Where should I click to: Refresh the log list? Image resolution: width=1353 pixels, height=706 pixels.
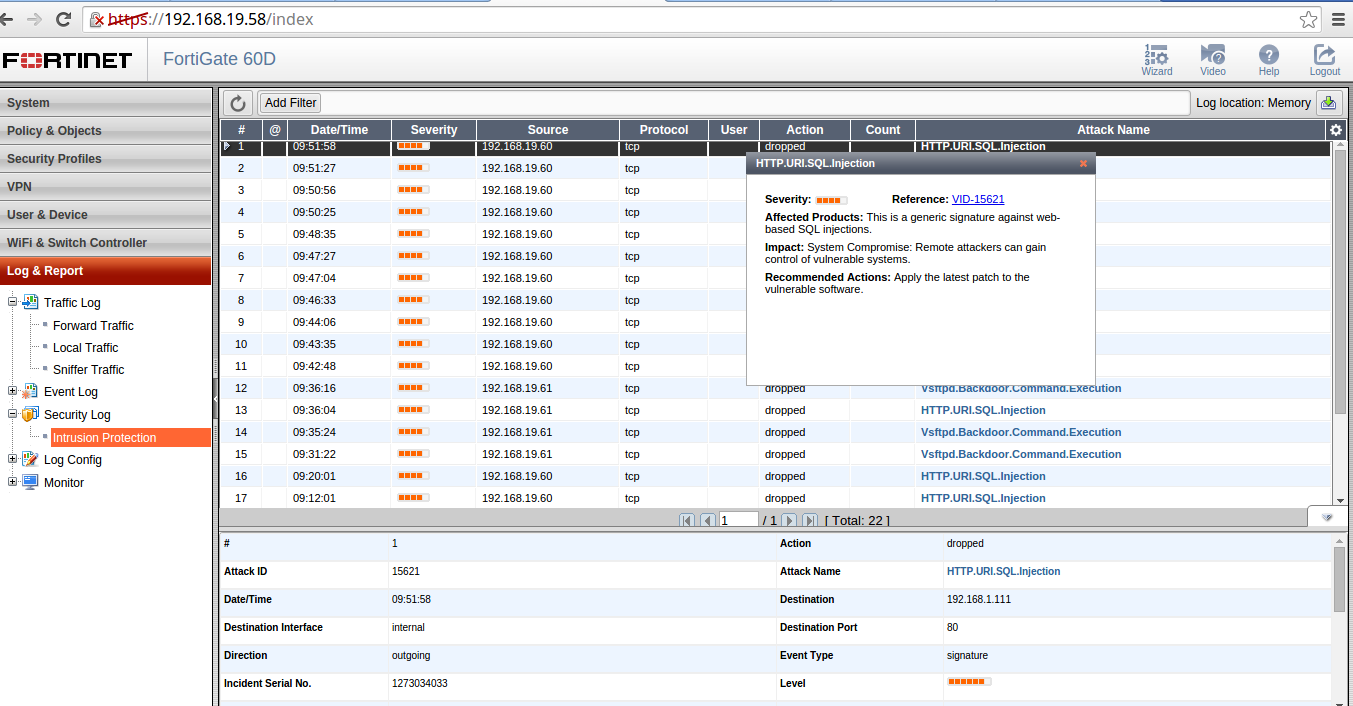[237, 103]
